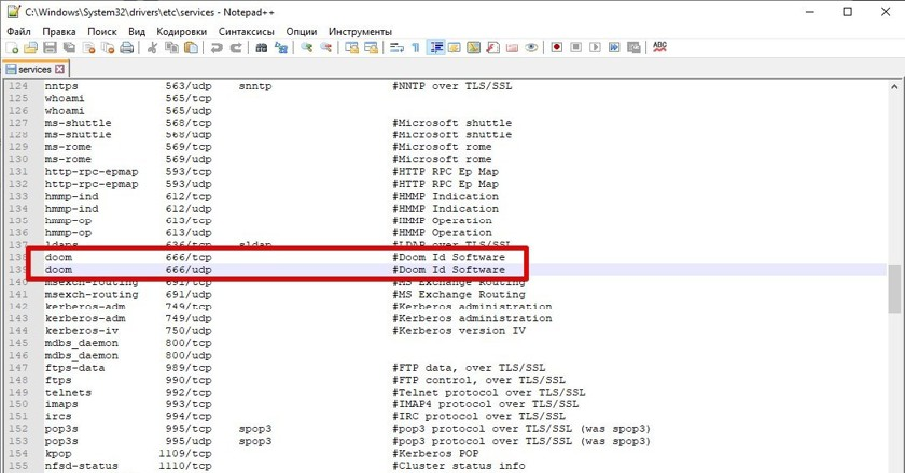Click the Copy toolbar icon
This screenshot has height=473, width=907.
tap(172, 48)
